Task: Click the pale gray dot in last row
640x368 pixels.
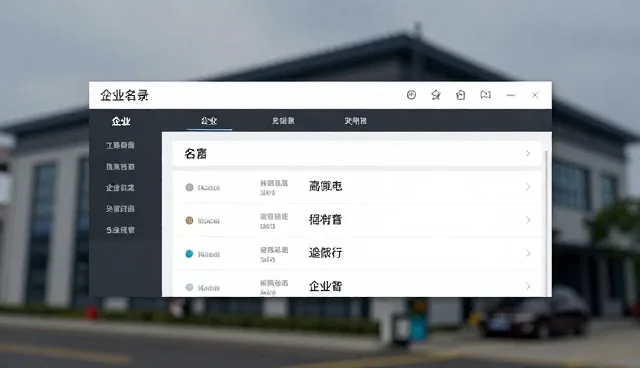Action: [189, 287]
